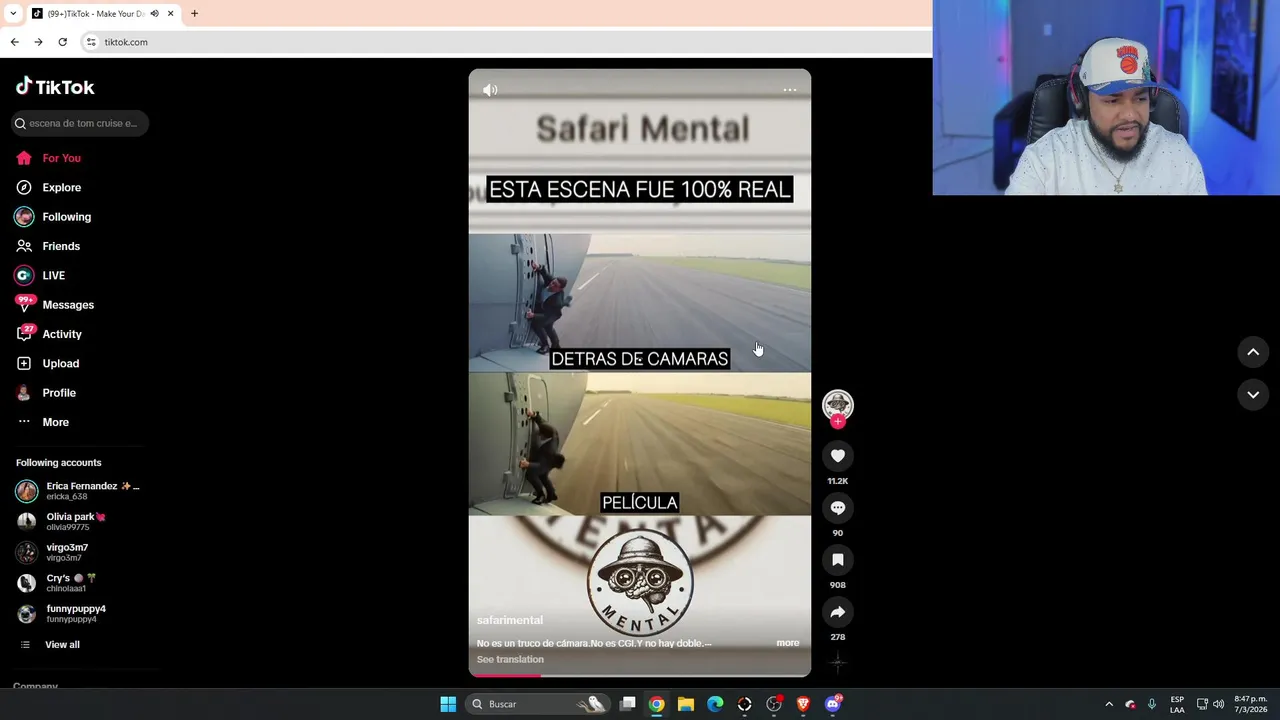Screen dimensions: 1280x720
Task: Open the video options three-dot menu
Action: pos(790,90)
